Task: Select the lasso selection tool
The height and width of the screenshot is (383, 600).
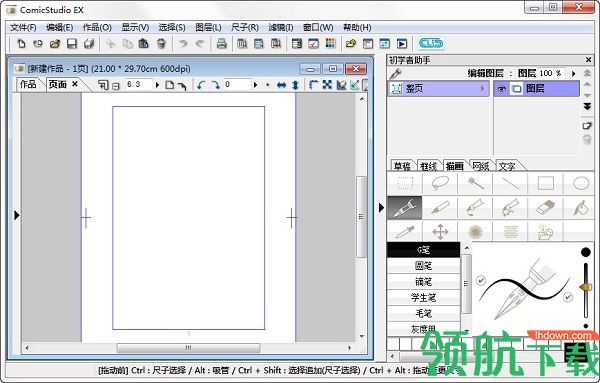Action: coord(440,183)
